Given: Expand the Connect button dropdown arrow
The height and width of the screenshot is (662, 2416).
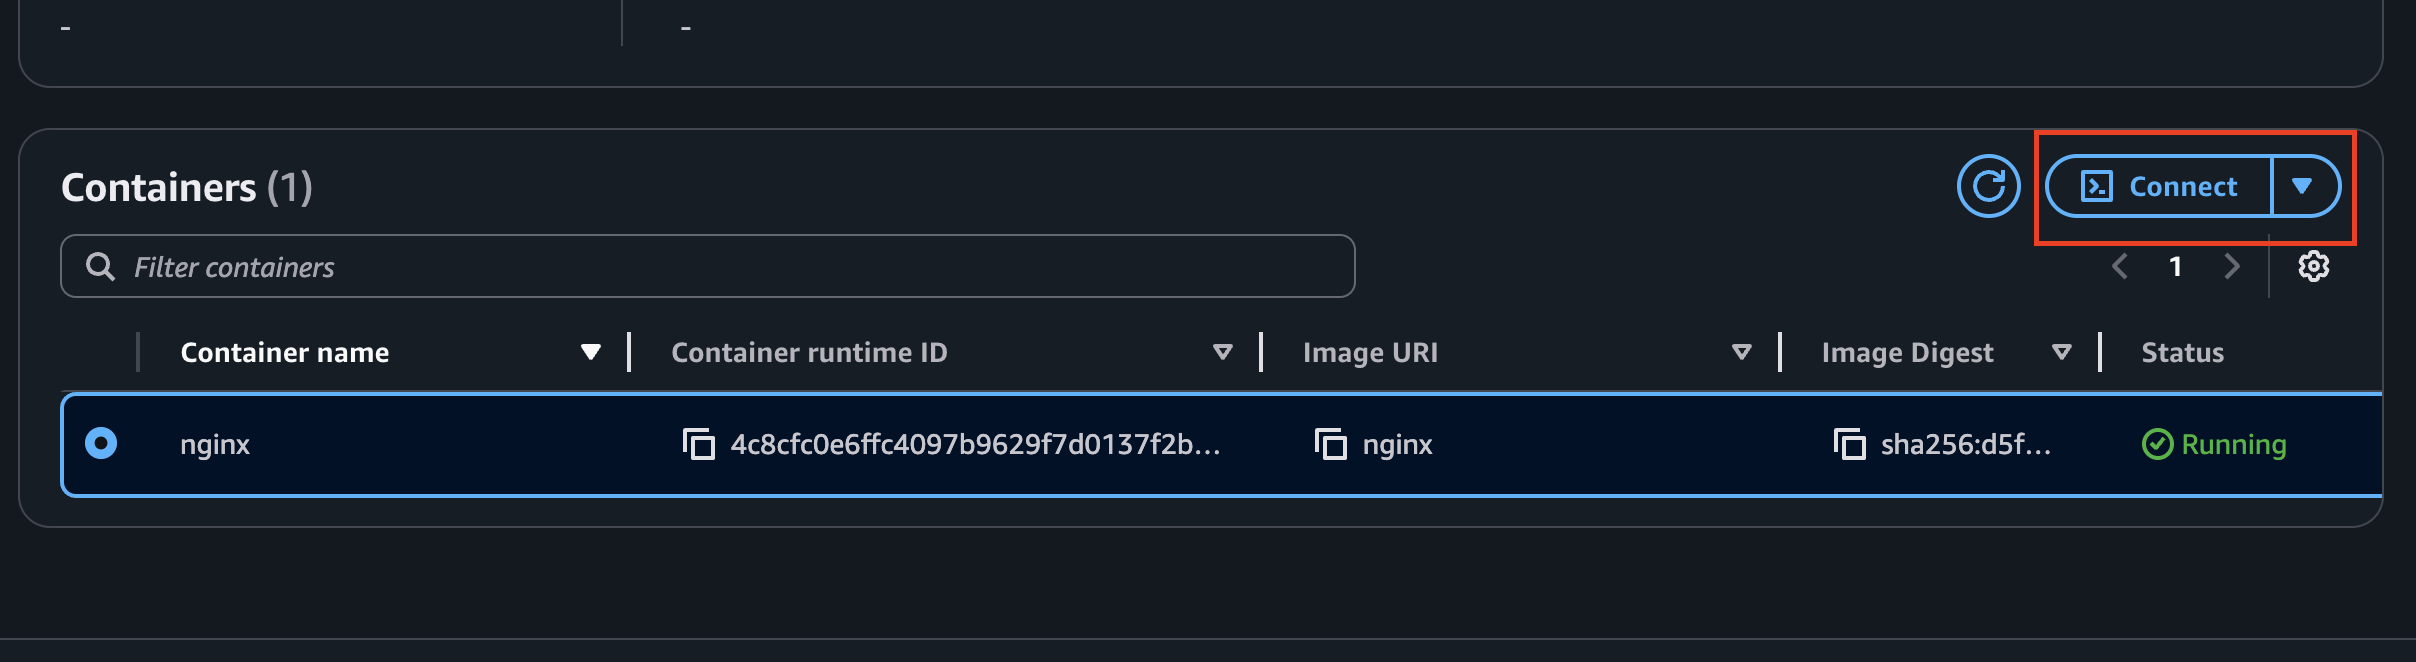Looking at the screenshot, I should pyautogui.click(x=2303, y=186).
